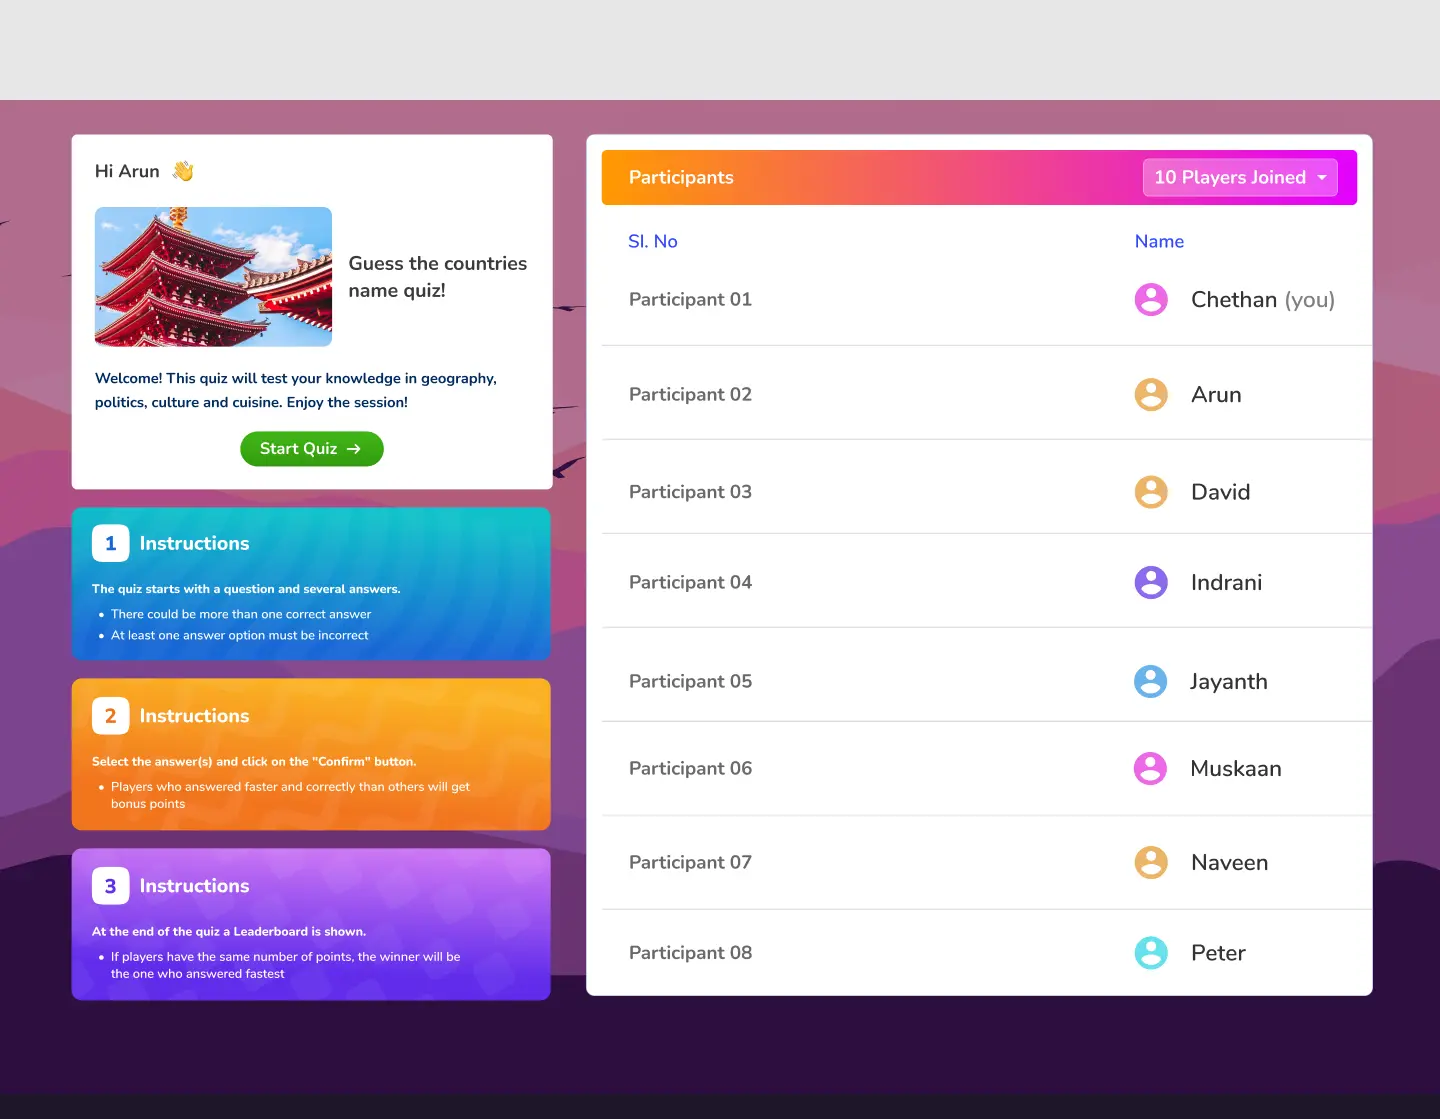Click Indrani's purple avatar icon
This screenshot has width=1440, height=1119.
click(1151, 582)
